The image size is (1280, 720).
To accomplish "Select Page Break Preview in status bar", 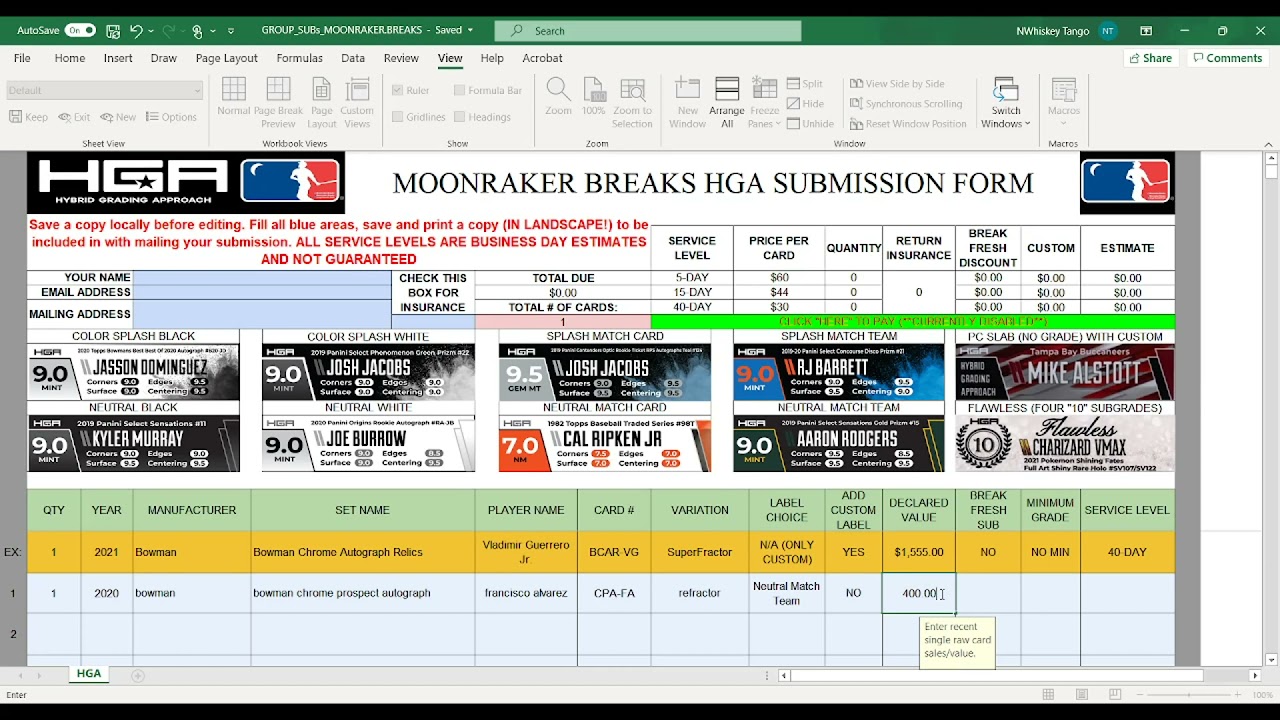I will (1114, 695).
